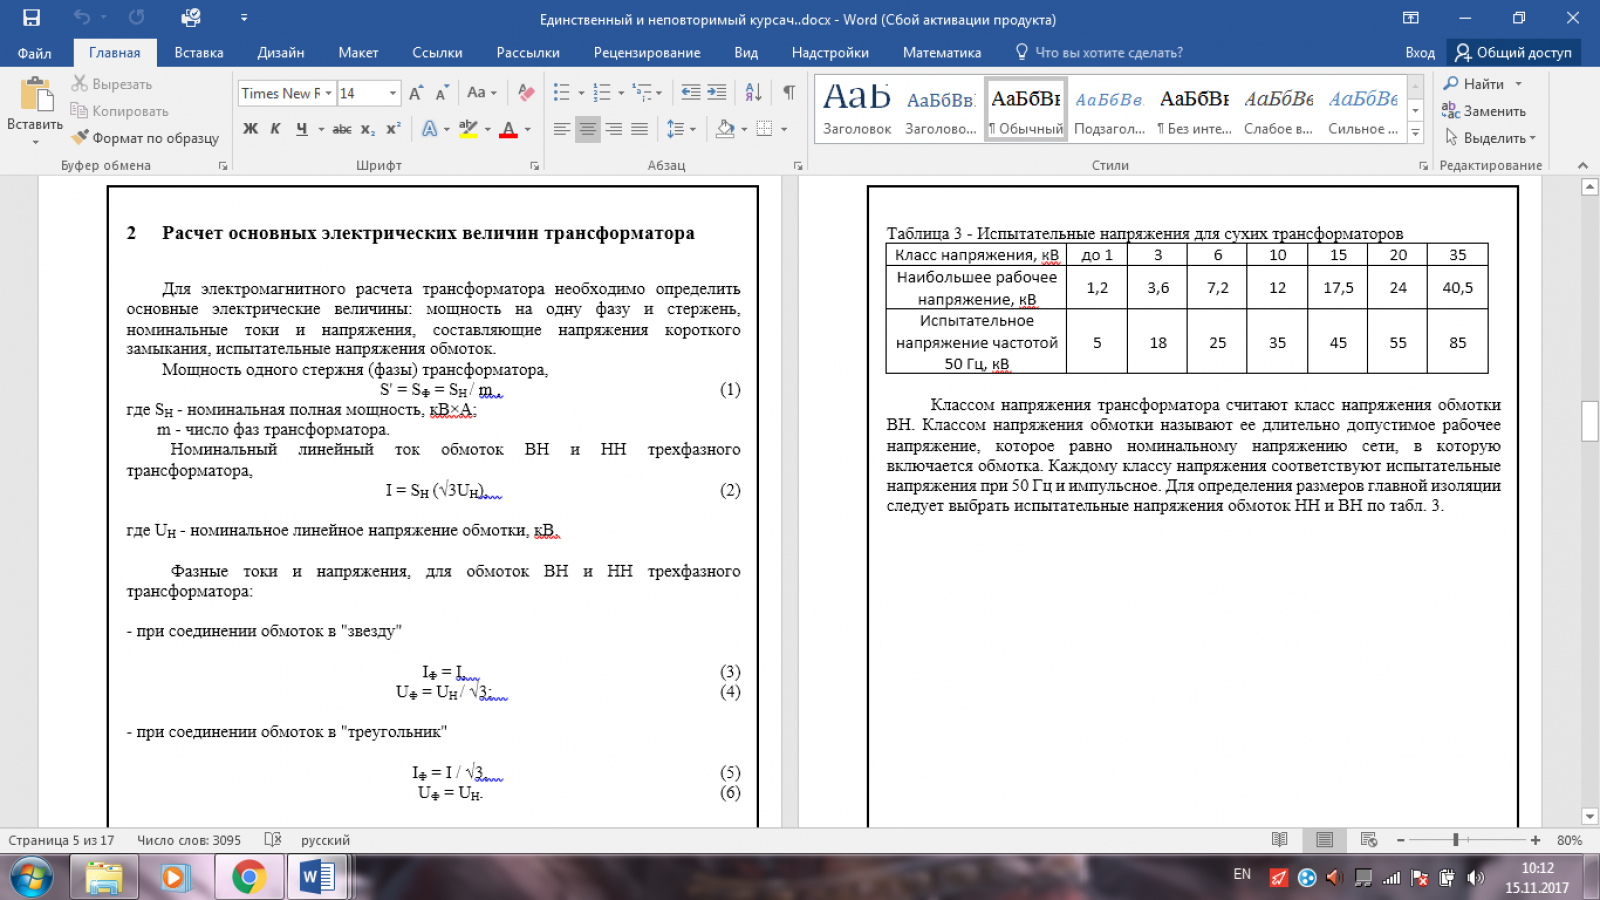Screen dimensions: 1600x900
Task: Apply numbered list icon
Action: click(x=601, y=92)
